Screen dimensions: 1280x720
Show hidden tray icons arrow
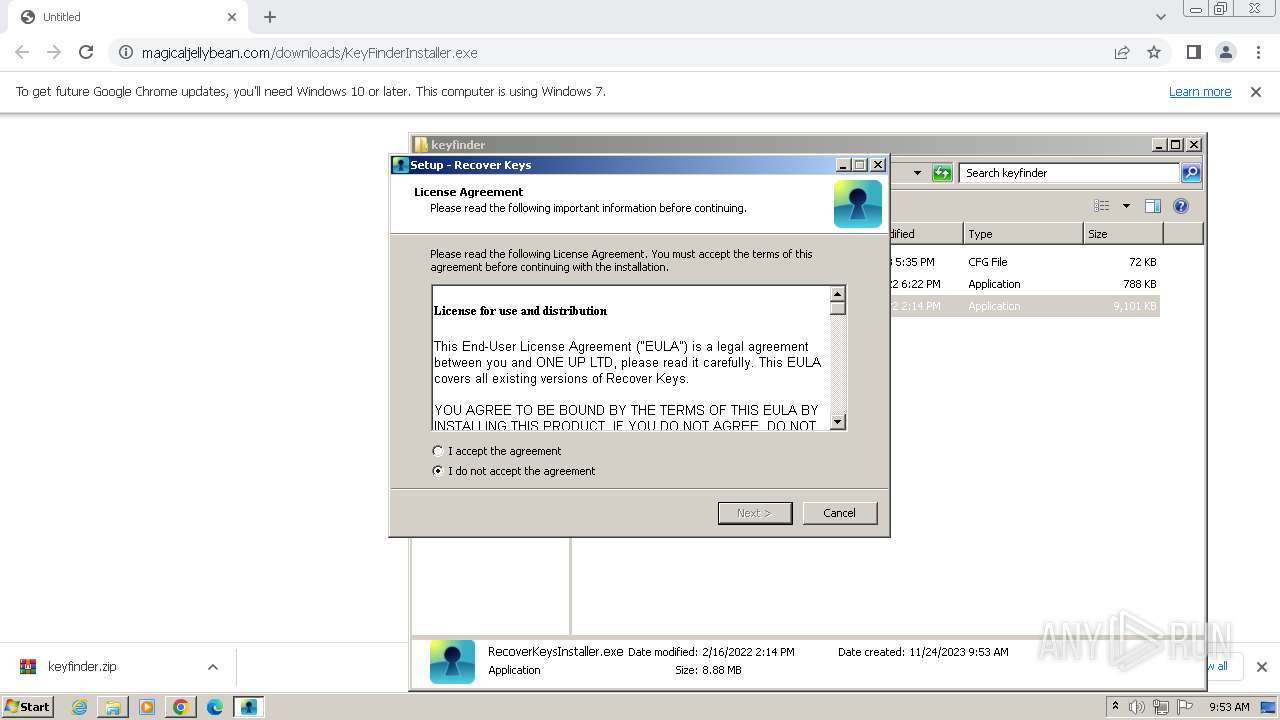(1115, 707)
